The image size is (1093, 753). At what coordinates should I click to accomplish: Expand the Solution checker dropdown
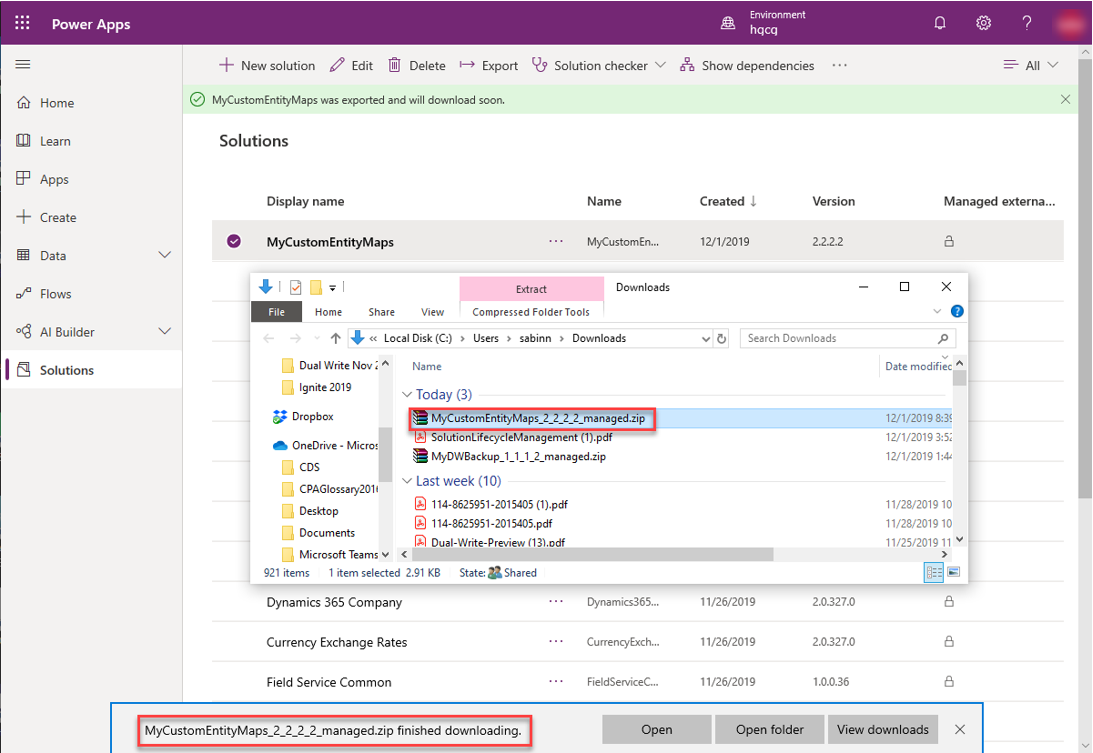point(661,65)
